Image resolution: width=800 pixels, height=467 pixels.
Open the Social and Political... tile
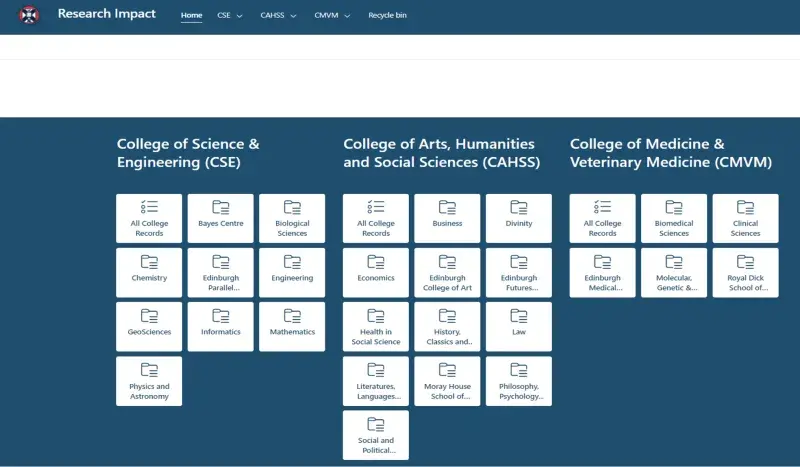point(376,435)
